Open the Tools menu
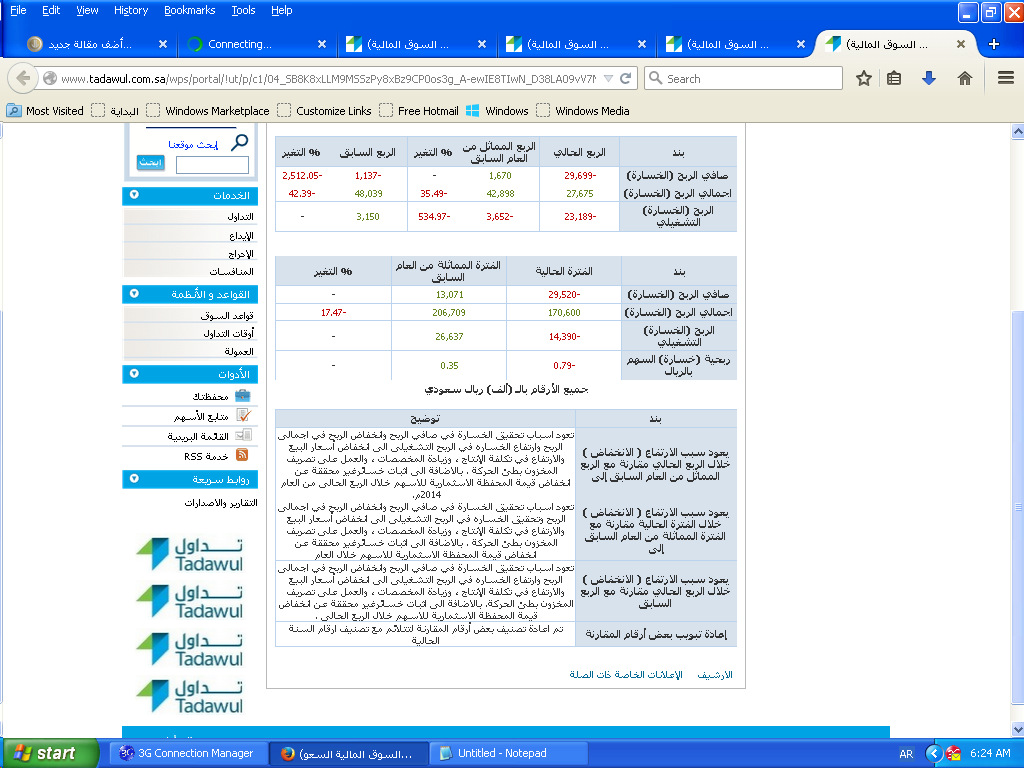1024x768 pixels. pos(243,10)
